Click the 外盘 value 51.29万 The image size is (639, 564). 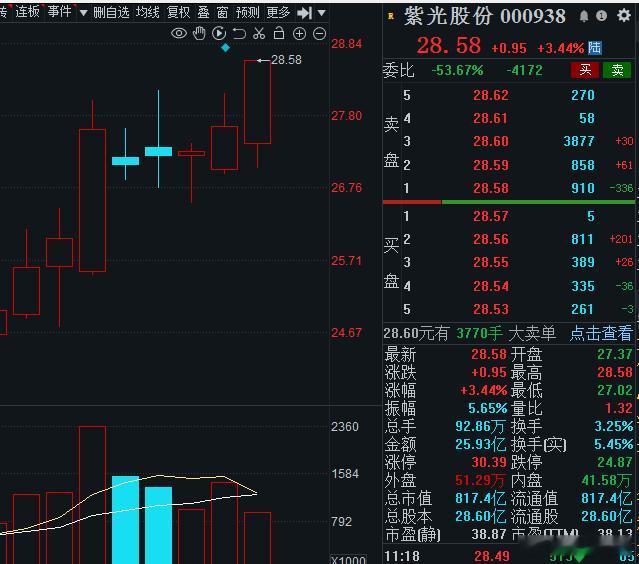point(480,480)
